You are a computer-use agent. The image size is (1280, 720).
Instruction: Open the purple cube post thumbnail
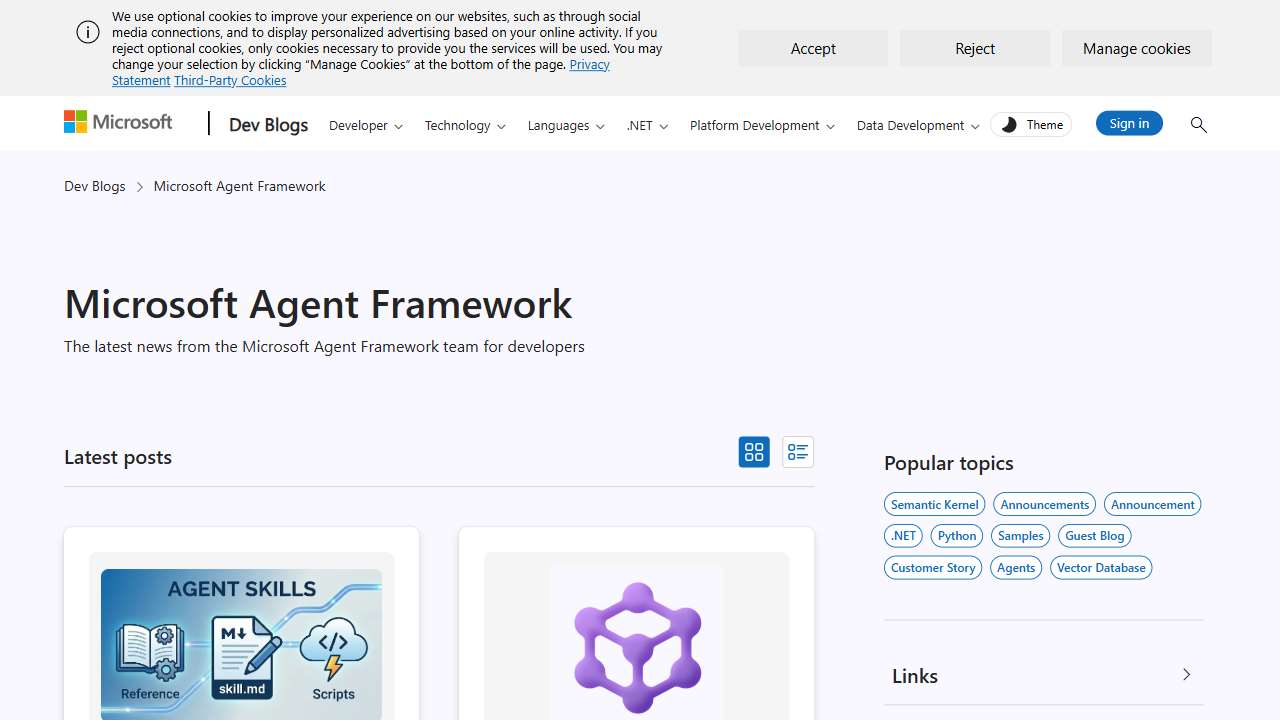[636, 642]
